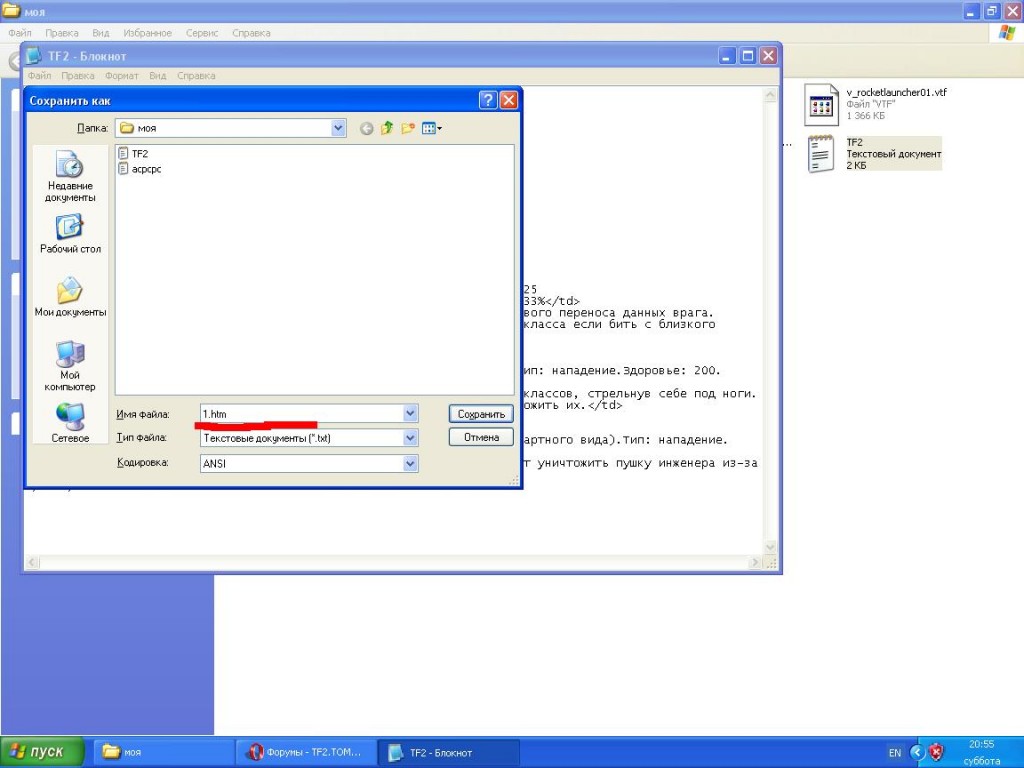Open Вид menu in Notepad
Image resolution: width=1024 pixels, height=768 pixels.
157,76
